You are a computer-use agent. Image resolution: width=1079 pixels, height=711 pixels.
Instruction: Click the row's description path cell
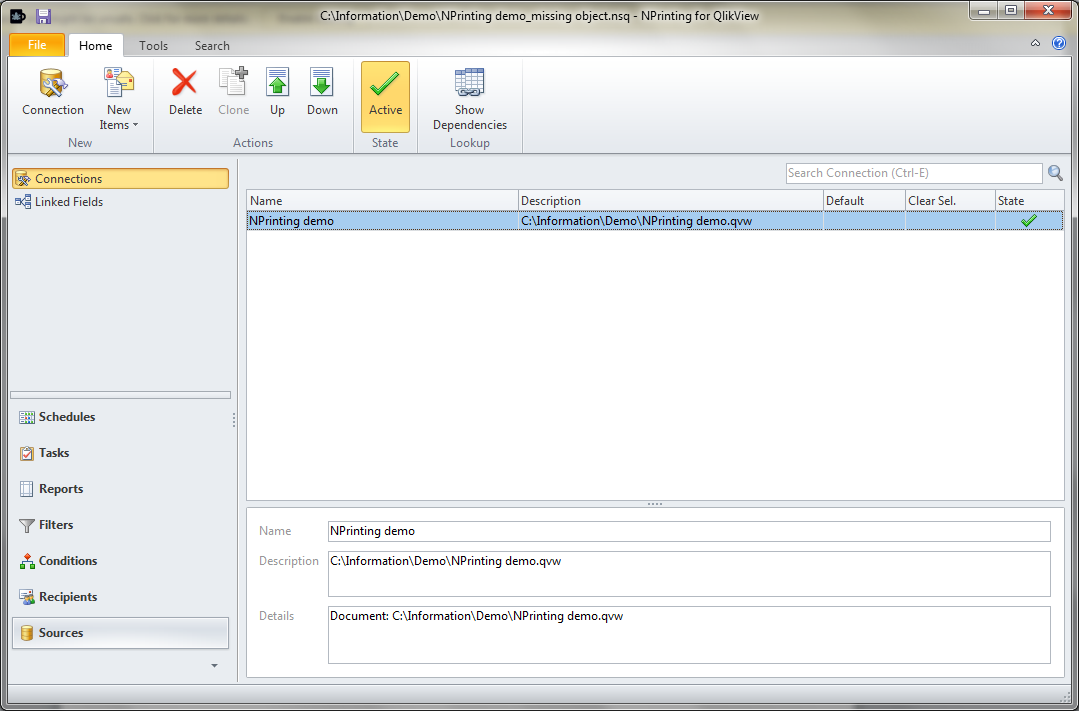671,221
